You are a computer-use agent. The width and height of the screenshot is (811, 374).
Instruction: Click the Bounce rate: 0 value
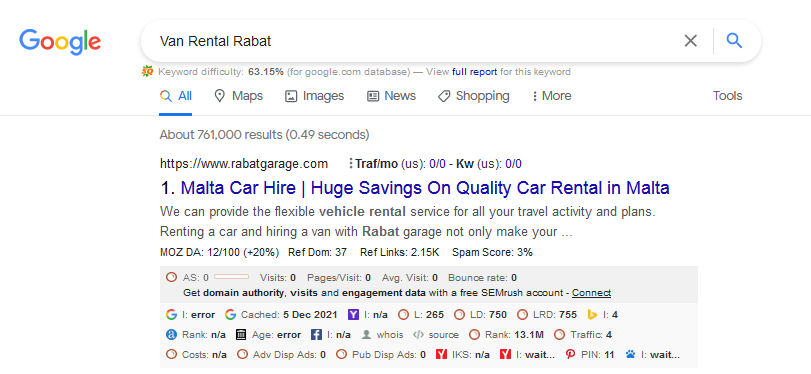pos(482,277)
